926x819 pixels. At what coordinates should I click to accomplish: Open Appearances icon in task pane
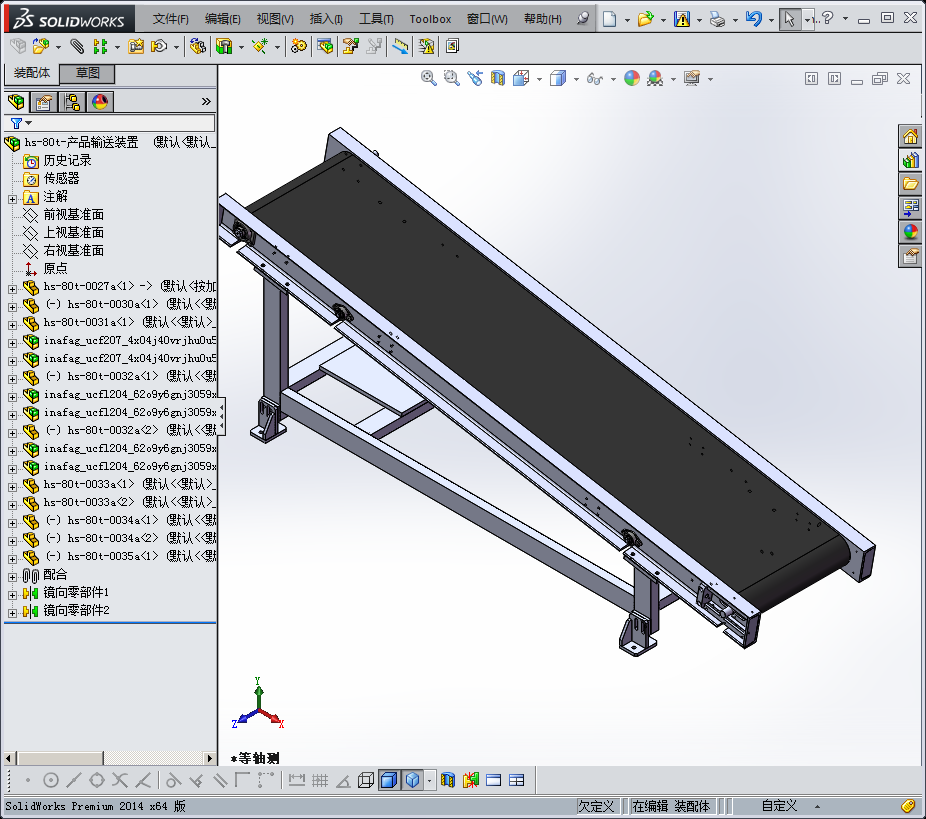click(910, 231)
